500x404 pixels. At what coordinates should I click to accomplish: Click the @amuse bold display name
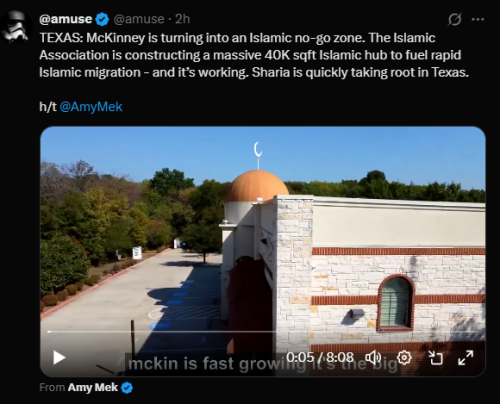click(x=65, y=19)
